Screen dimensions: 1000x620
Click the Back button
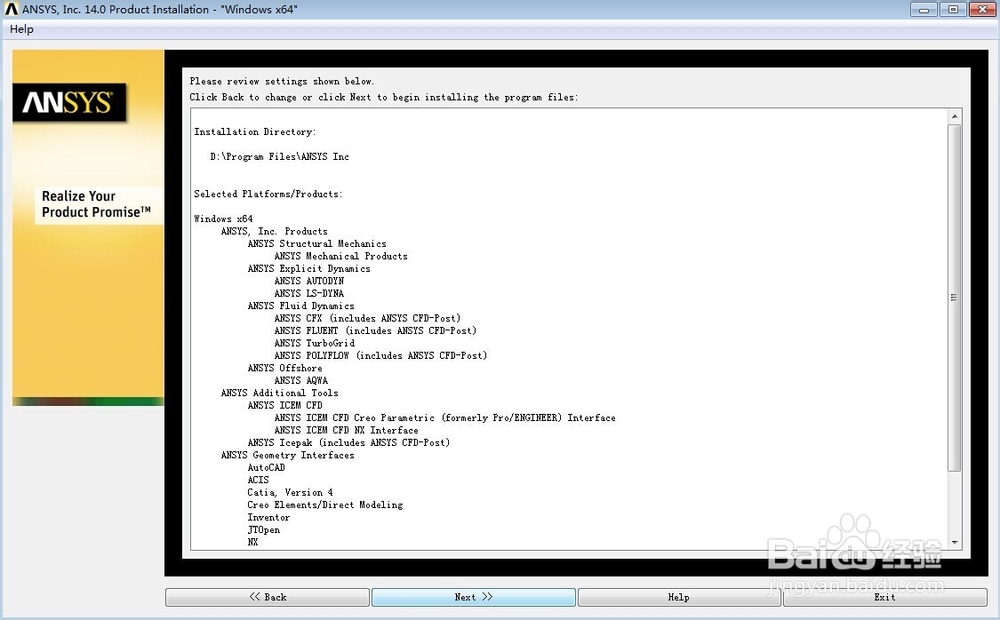click(267, 597)
